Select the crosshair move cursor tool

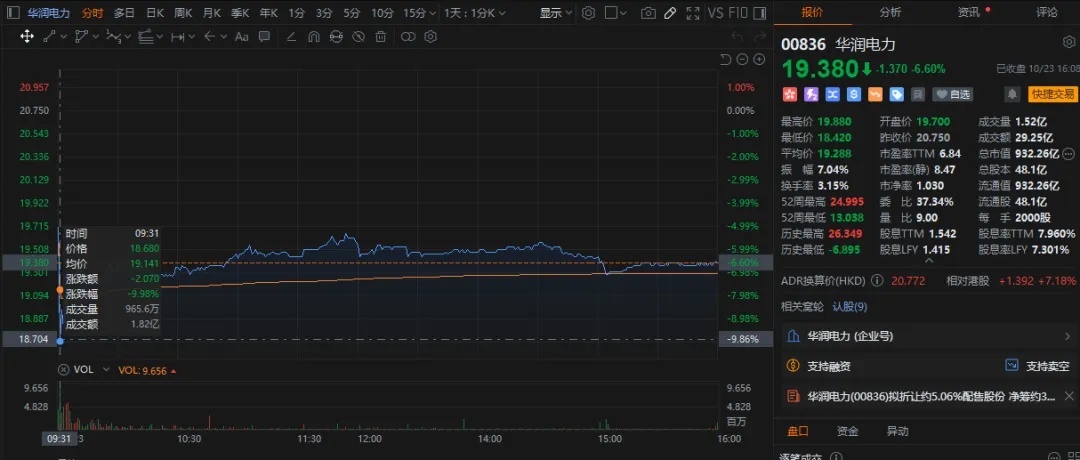click(27, 36)
